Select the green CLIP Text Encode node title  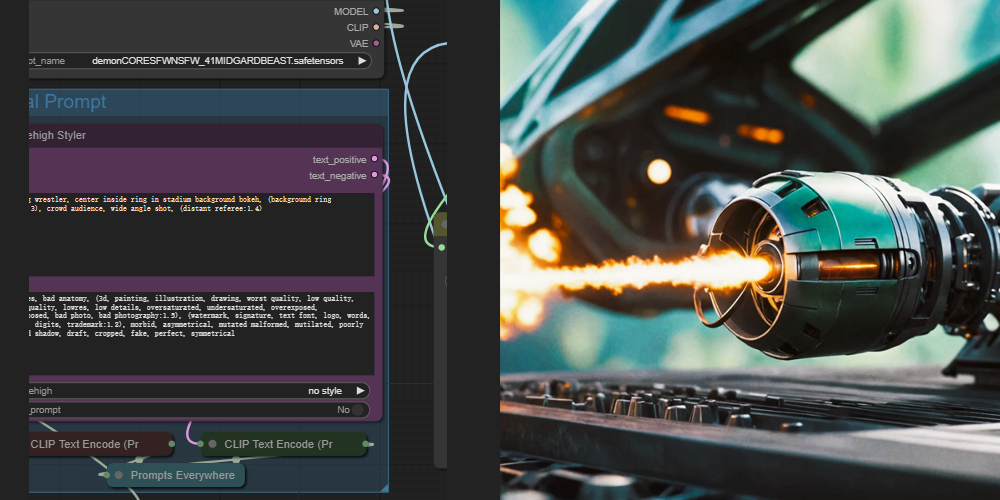coord(278,444)
